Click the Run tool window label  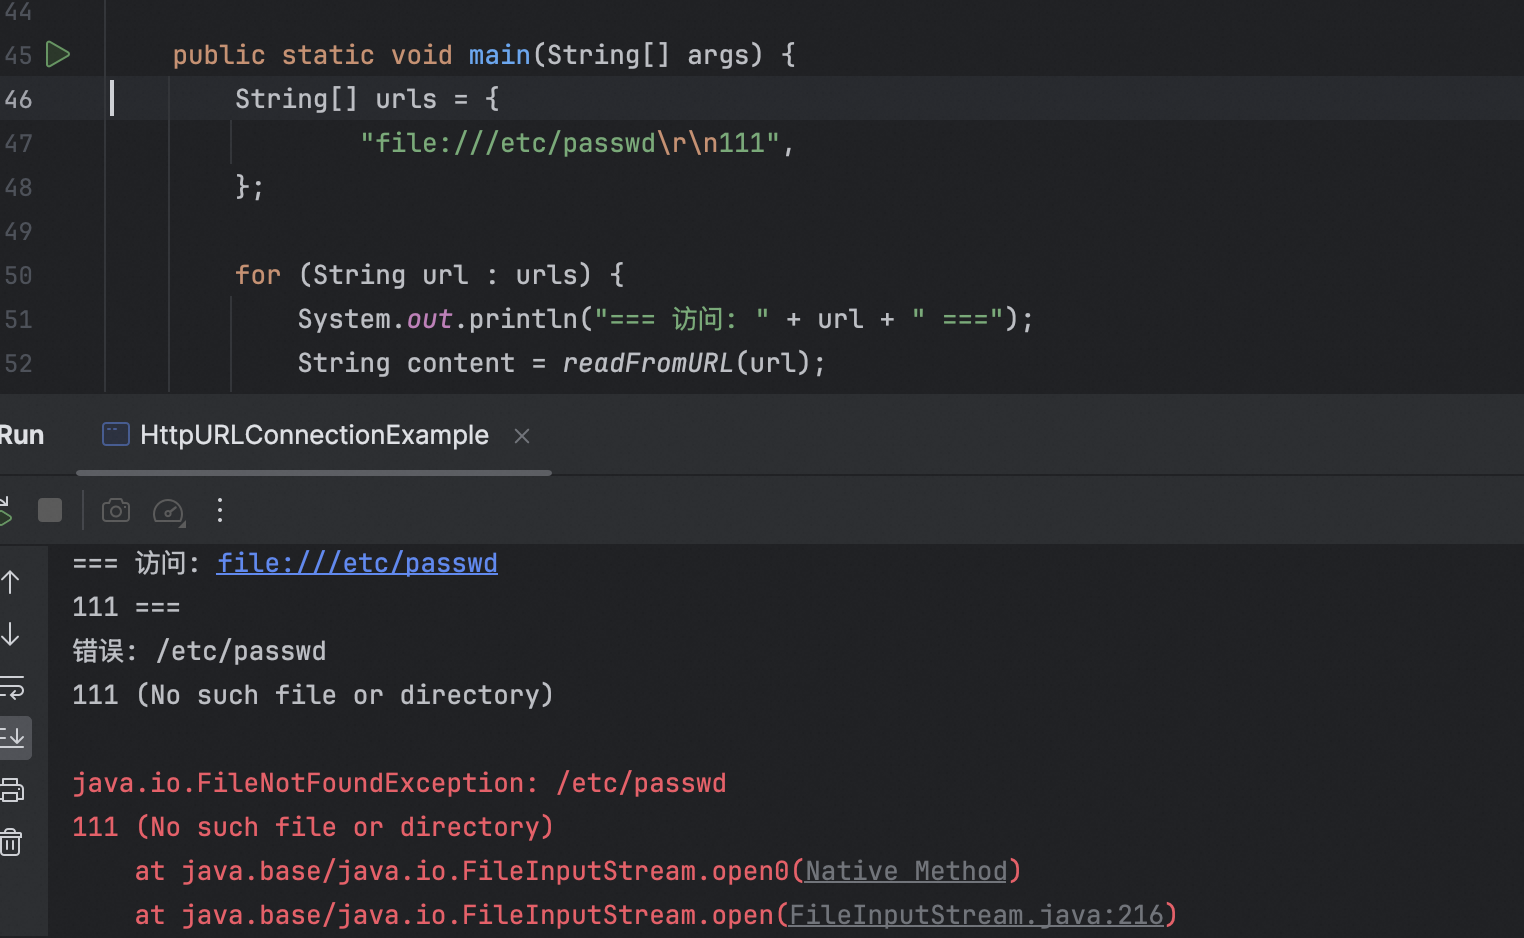pos(22,435)
